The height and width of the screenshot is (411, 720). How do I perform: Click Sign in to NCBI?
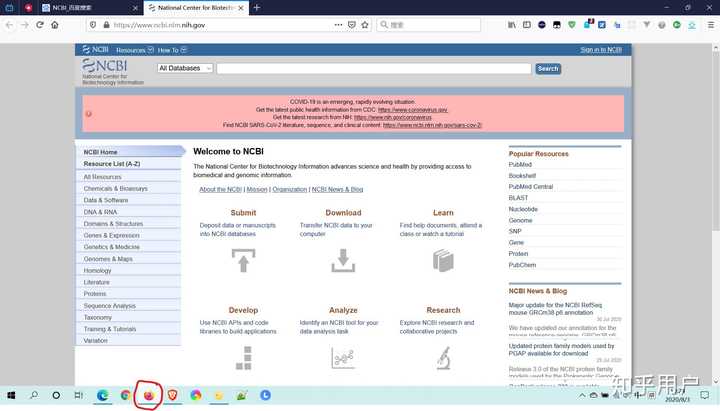[x=601, y=50]
